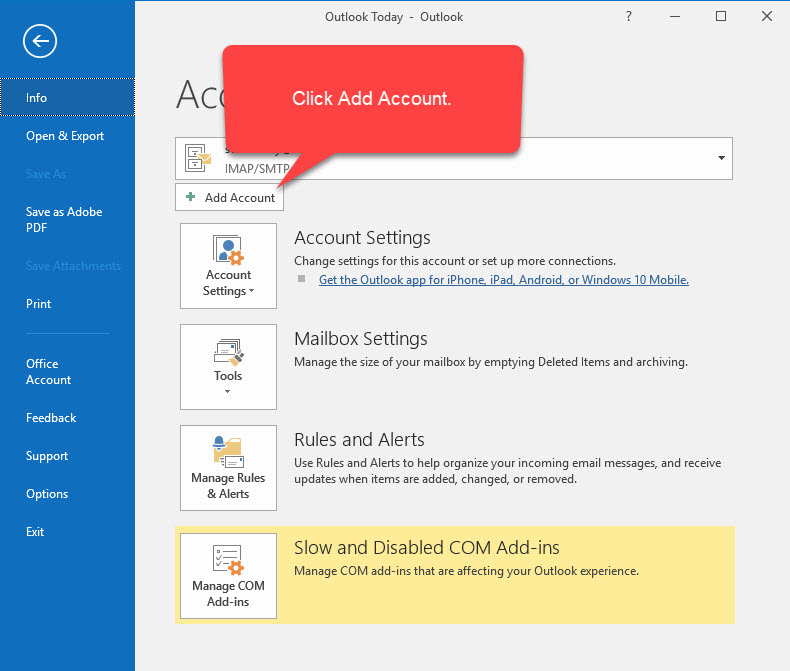
Task: Click the IMAP/SMTP account field
Action: pos(453,158)
